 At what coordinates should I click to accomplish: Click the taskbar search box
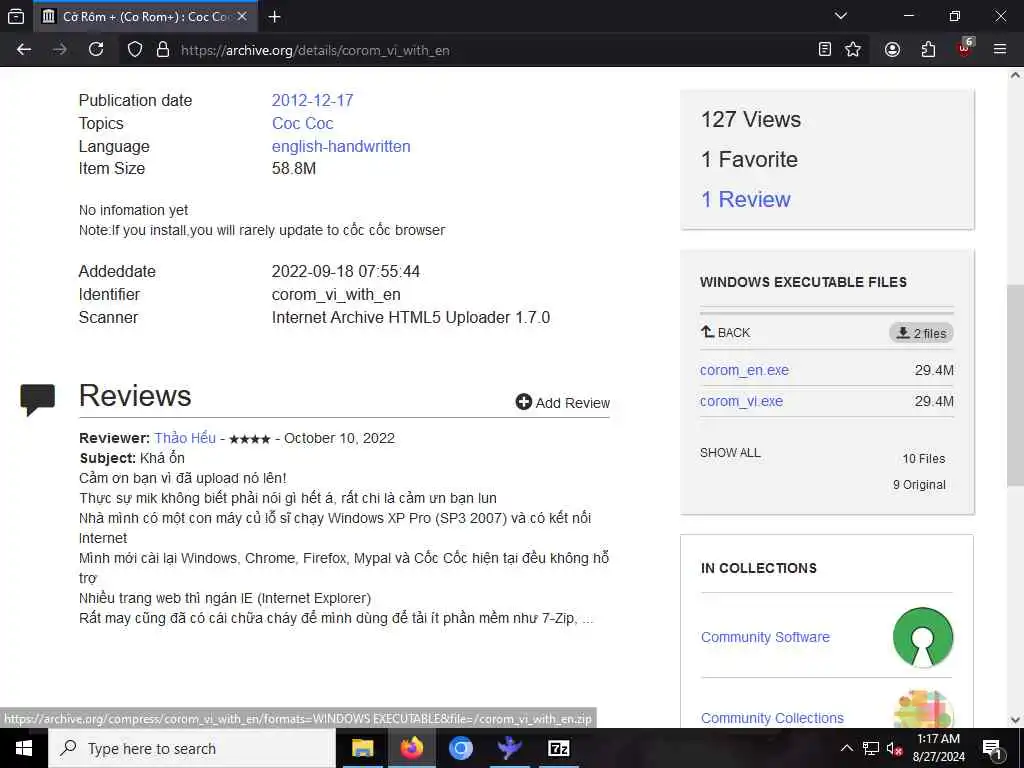pyautogui.click(x=192, y=748)
